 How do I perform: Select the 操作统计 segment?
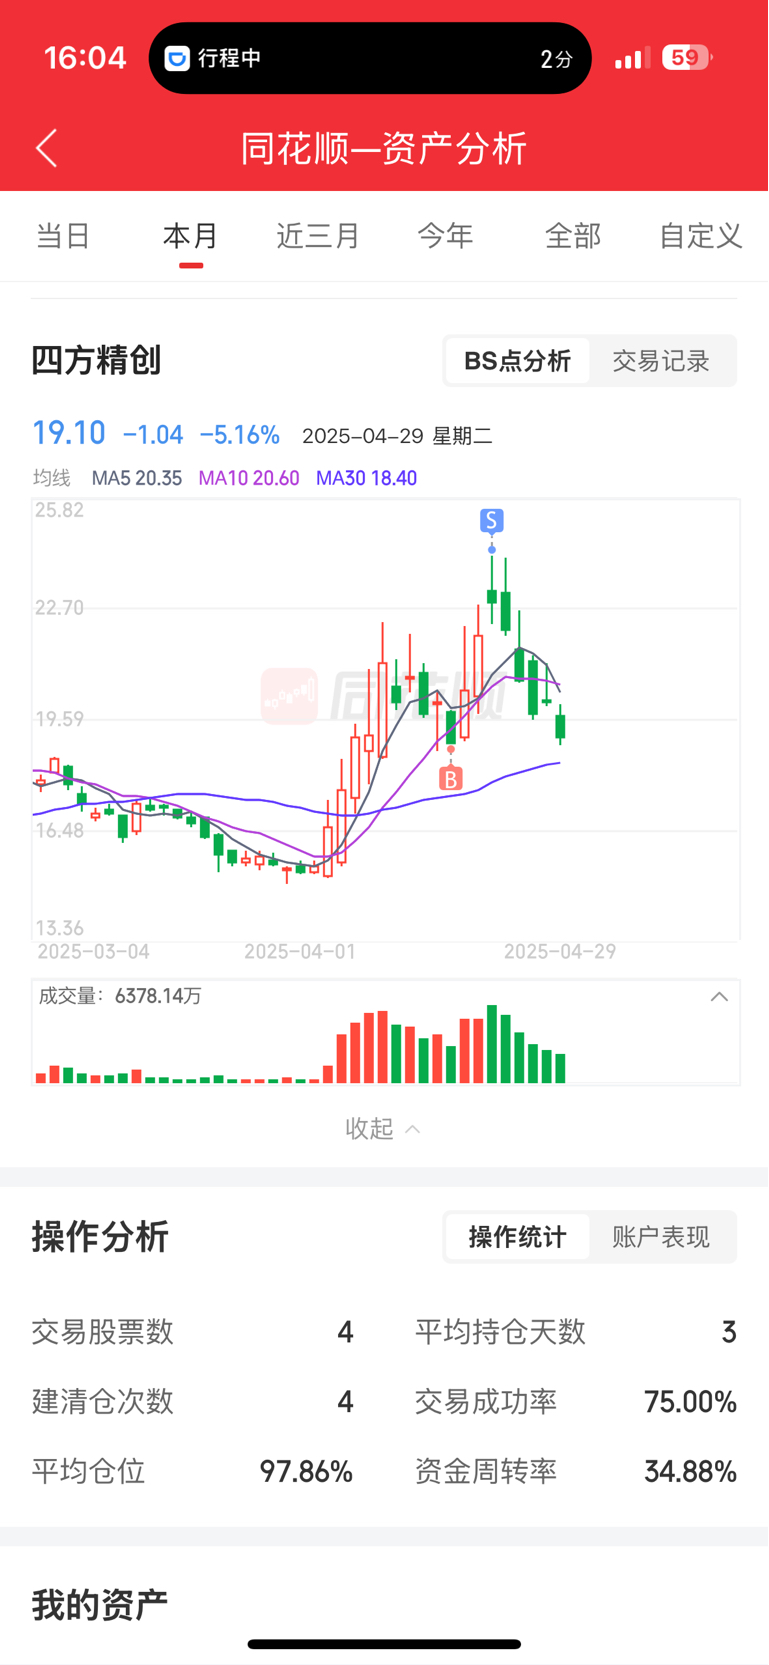pyautogui.click(x=517, y=1237)
